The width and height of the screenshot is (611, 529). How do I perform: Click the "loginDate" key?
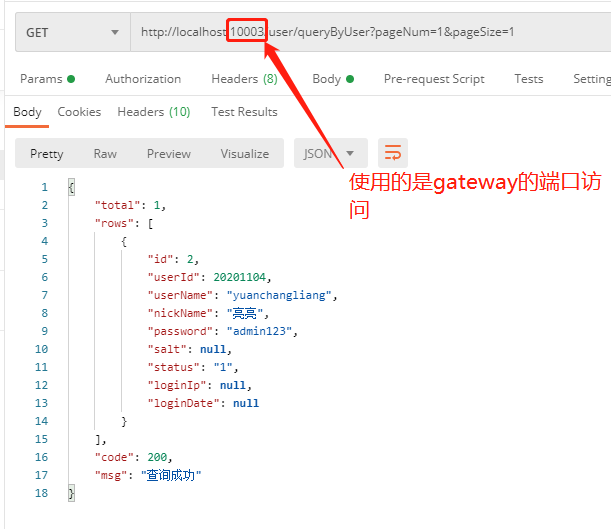coord(183,403)
